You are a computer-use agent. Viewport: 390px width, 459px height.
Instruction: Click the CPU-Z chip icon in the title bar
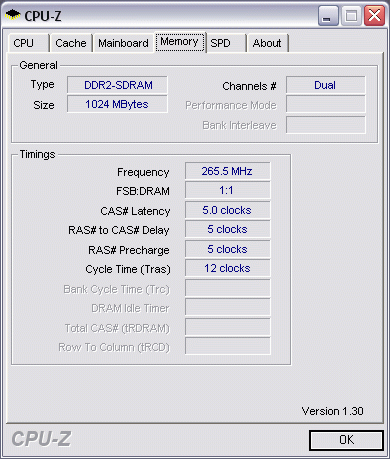pyautogui.click(x=13, y=15)
